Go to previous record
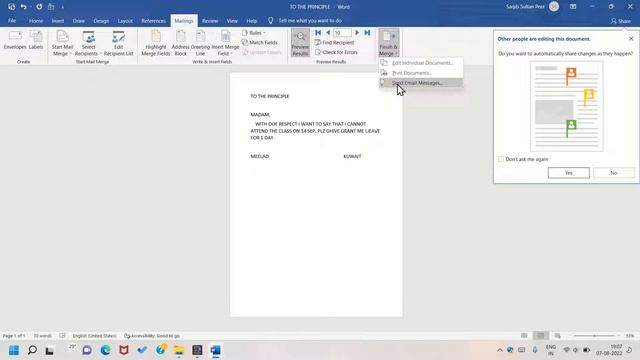The width and height of the screenshot is (640, 360). point(328,33)
